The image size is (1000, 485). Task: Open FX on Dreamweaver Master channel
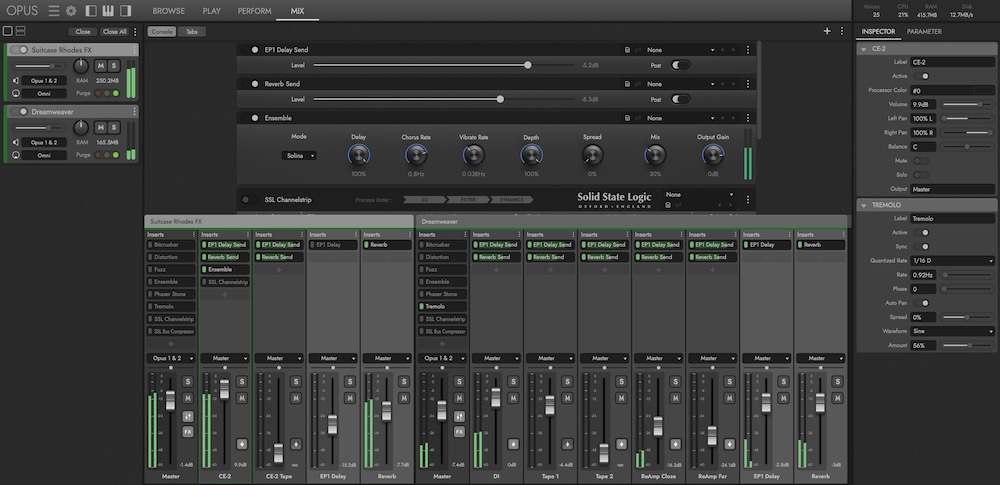459,432
